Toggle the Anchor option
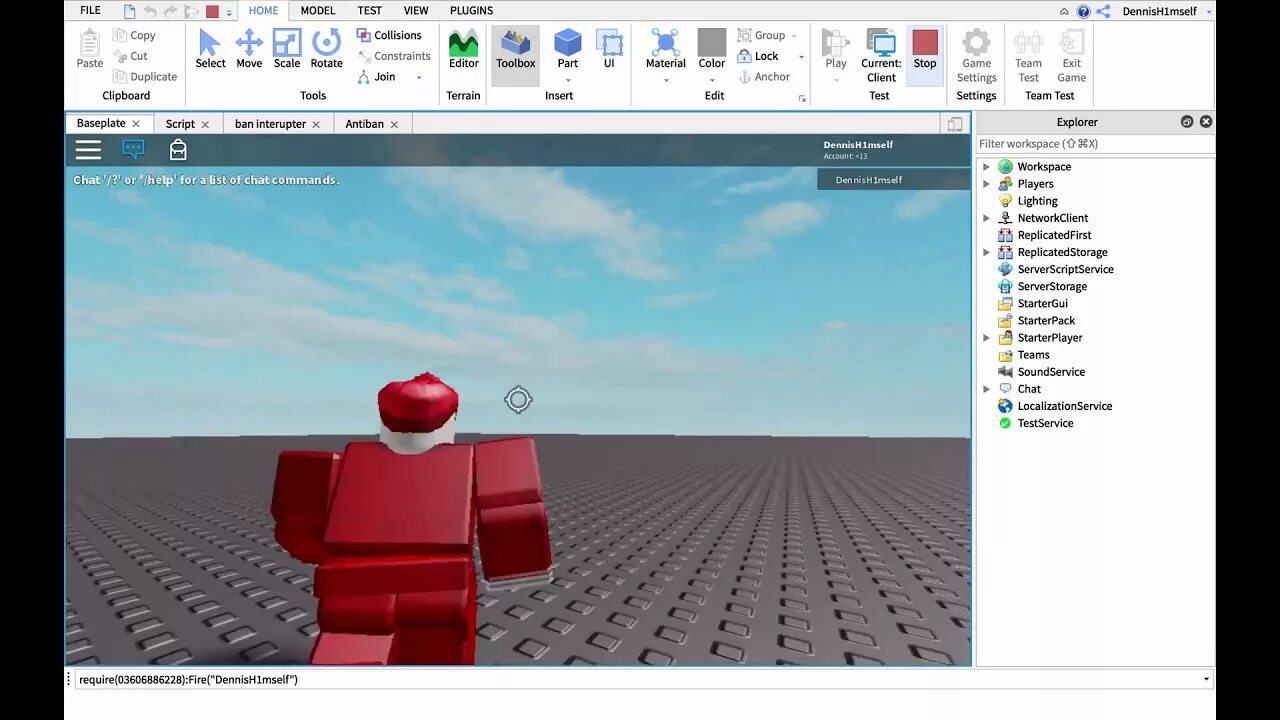This screenshot has height=720, width=1280. coord(764,77)
